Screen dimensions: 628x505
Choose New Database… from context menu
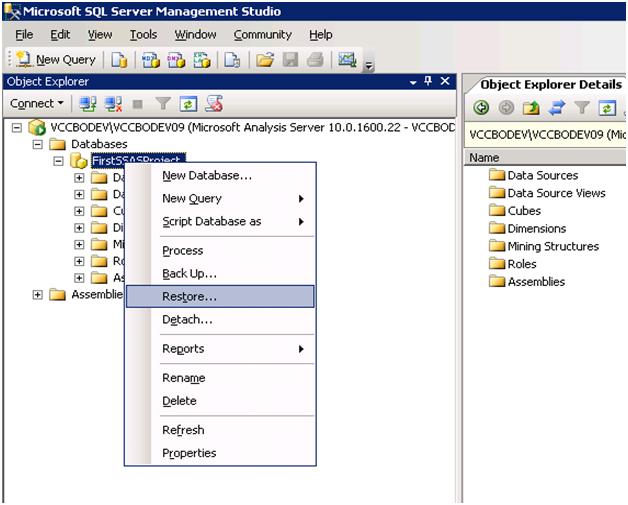tap(220, 175)
